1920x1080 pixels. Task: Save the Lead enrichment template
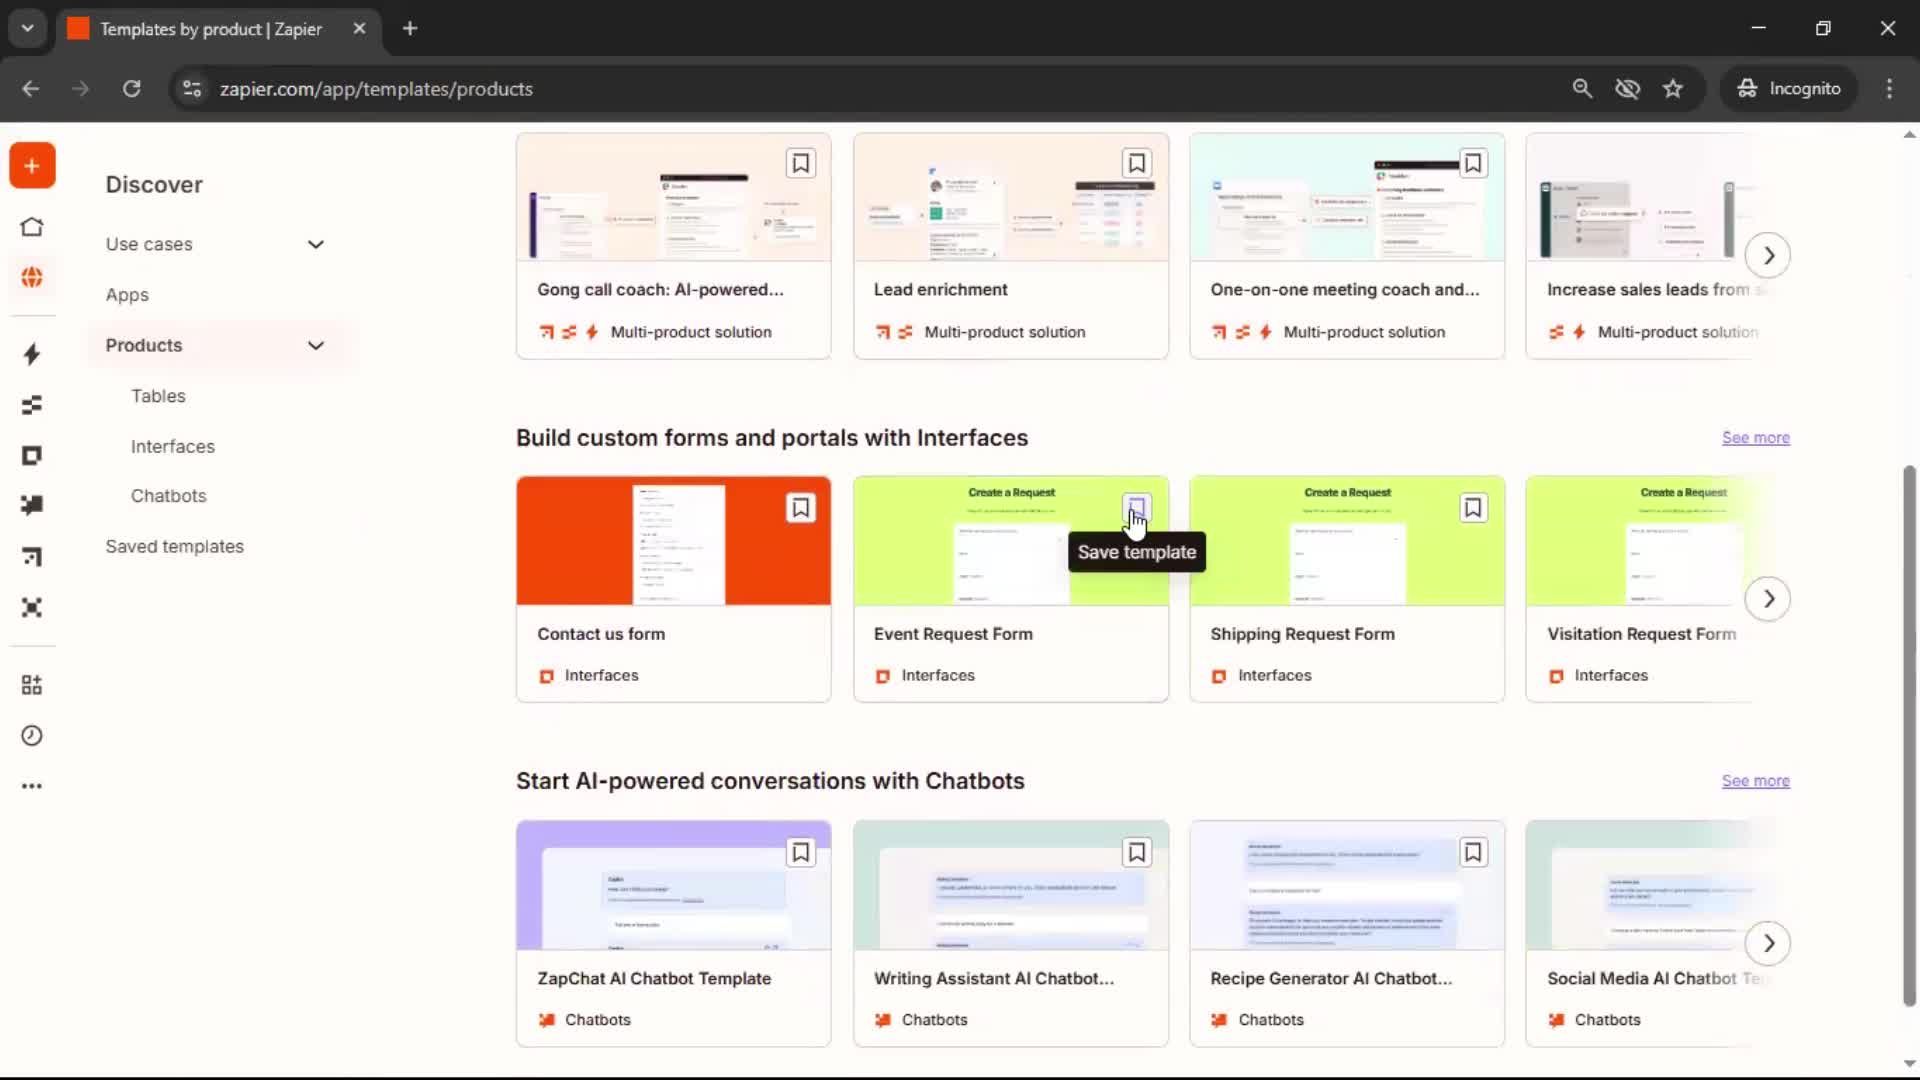click(x=1136, y=163)
